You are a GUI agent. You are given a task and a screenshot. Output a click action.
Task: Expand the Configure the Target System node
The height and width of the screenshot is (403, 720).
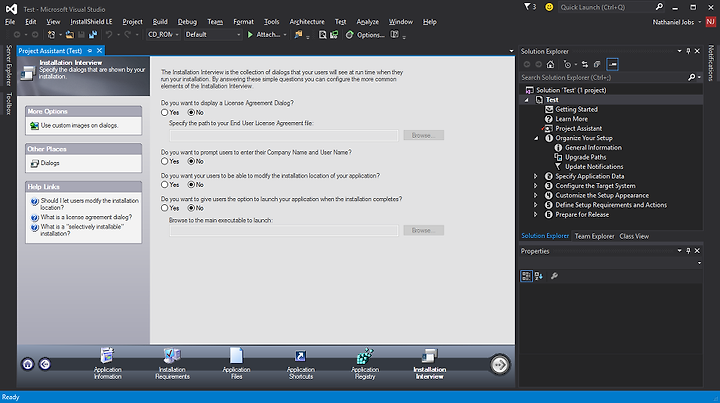click(x=535, y=186)
